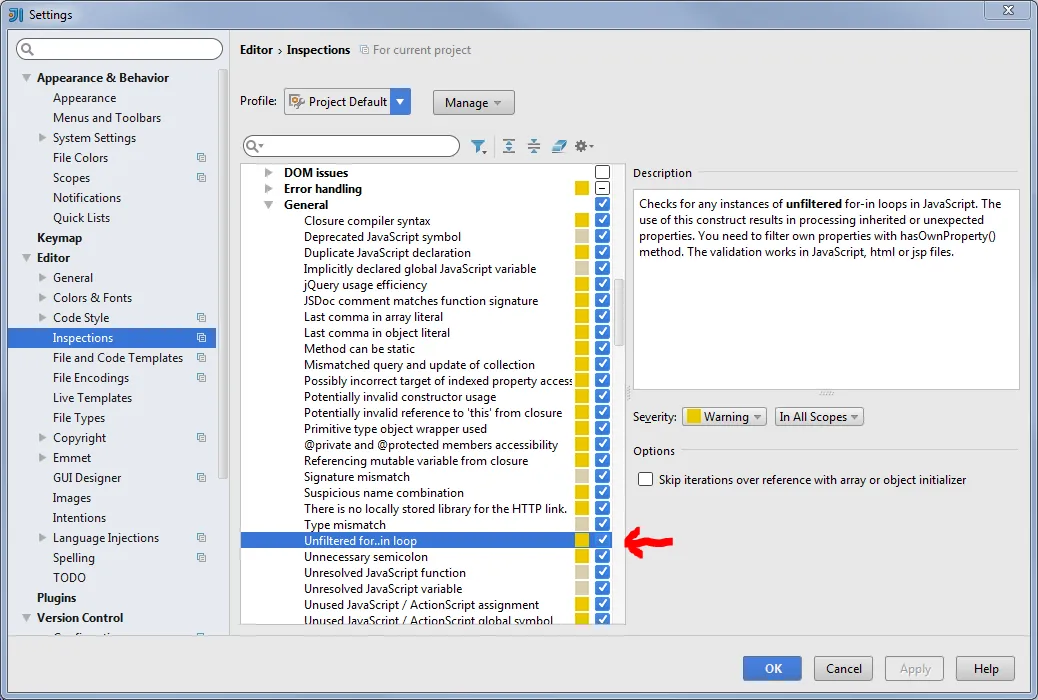Image resolution: width=1038 pixels, height=700 pixels.
Task: Click the collapse all tree icon
Action: [x=534, y=146]
